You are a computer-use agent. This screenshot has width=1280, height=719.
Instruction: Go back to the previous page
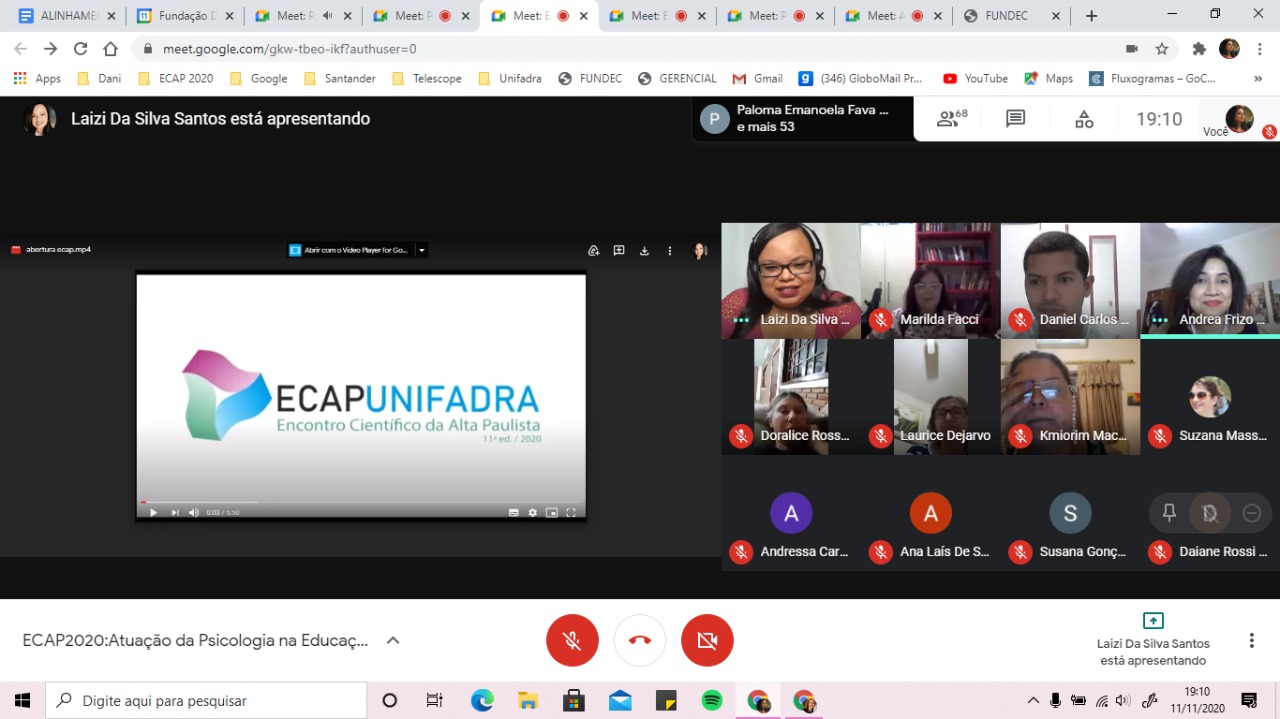[x=21, y=49]
